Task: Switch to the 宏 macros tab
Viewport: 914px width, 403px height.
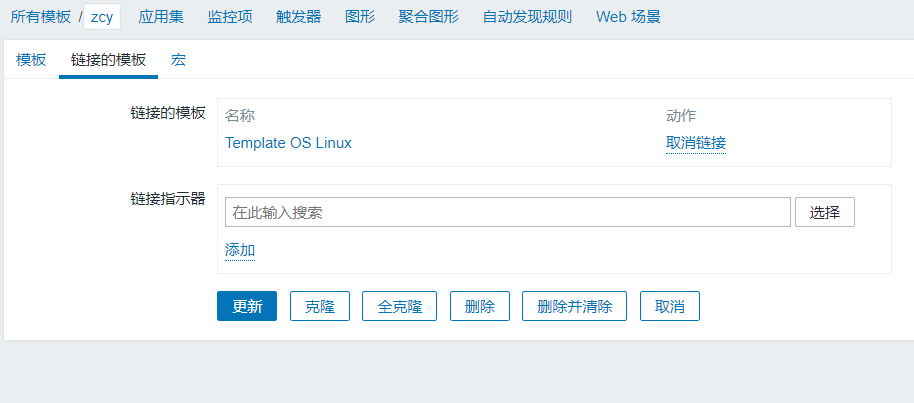Action: point(178,59)
